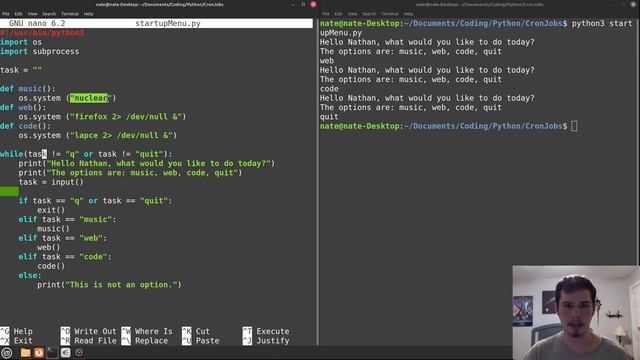Screen dimensions: 640x360
Task: Click the round dark icon at the taskbar's end
Action: point(79,353)
